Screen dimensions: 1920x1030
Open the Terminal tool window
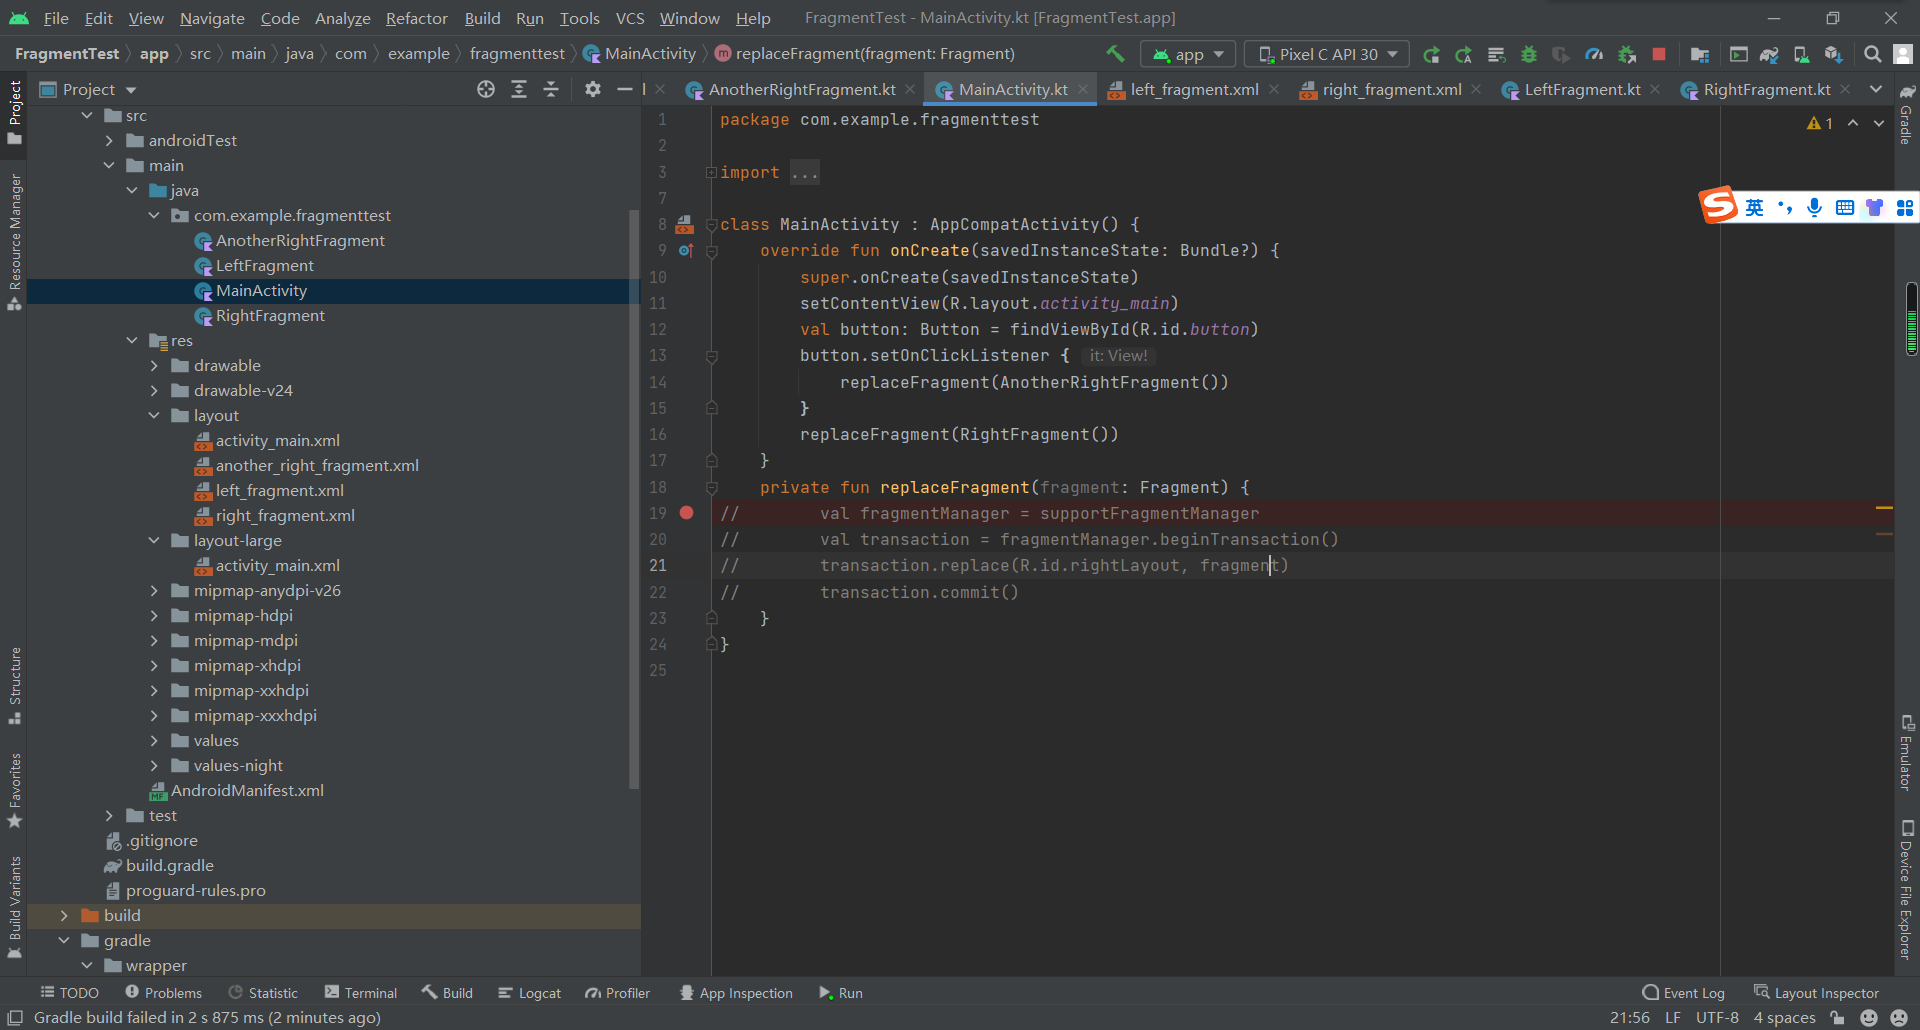coord(361,993)
